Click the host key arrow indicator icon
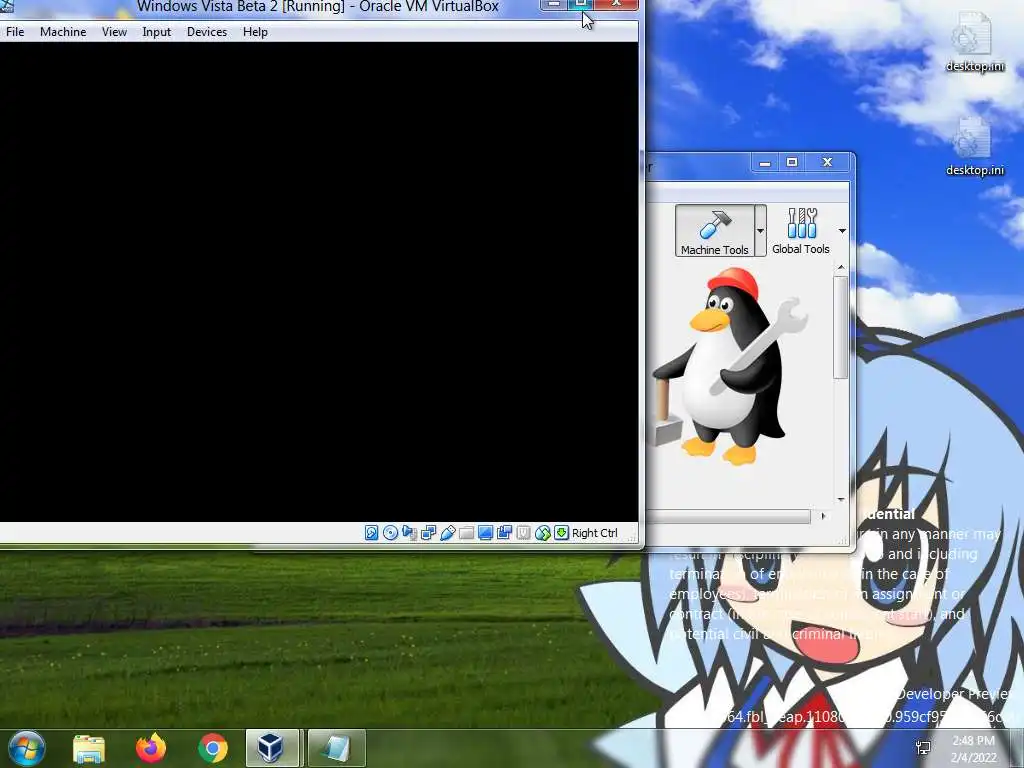1024x768 pixels. 561,533
